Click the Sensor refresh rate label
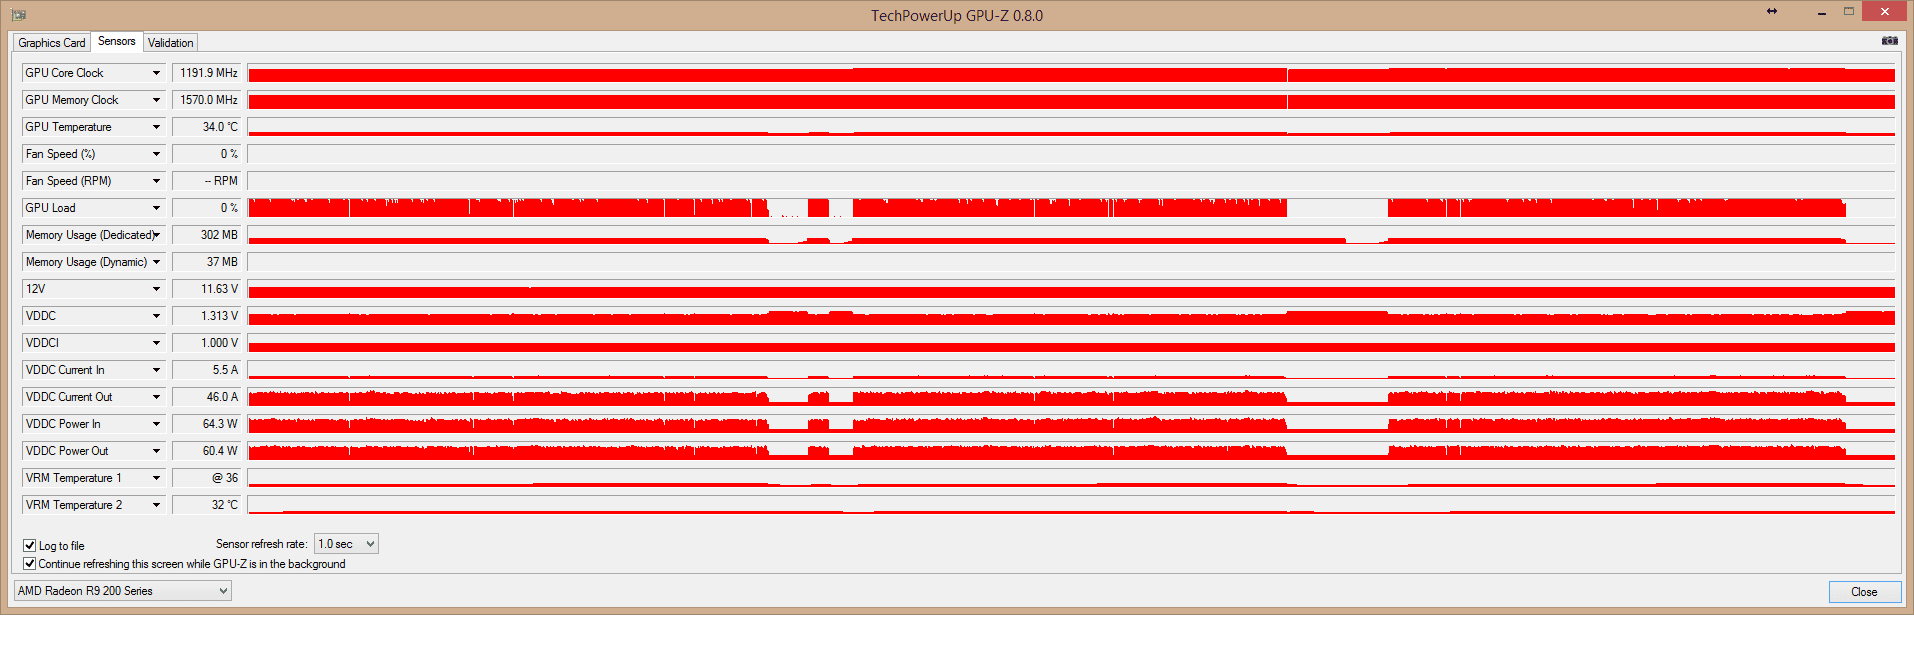This screenshot has height=648, width=1914. [261, 544]
